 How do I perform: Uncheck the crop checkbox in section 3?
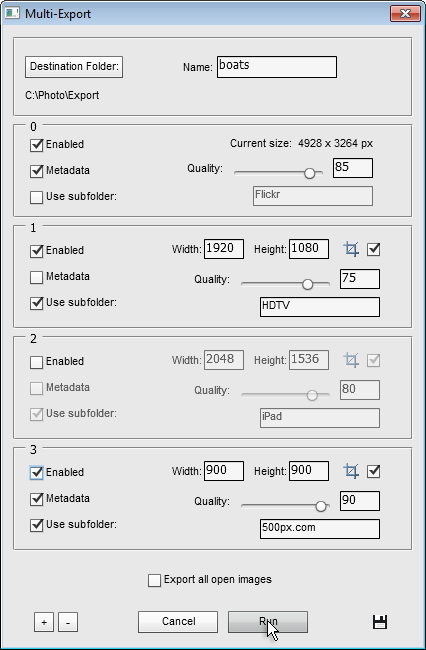click(x=373, y=472)
